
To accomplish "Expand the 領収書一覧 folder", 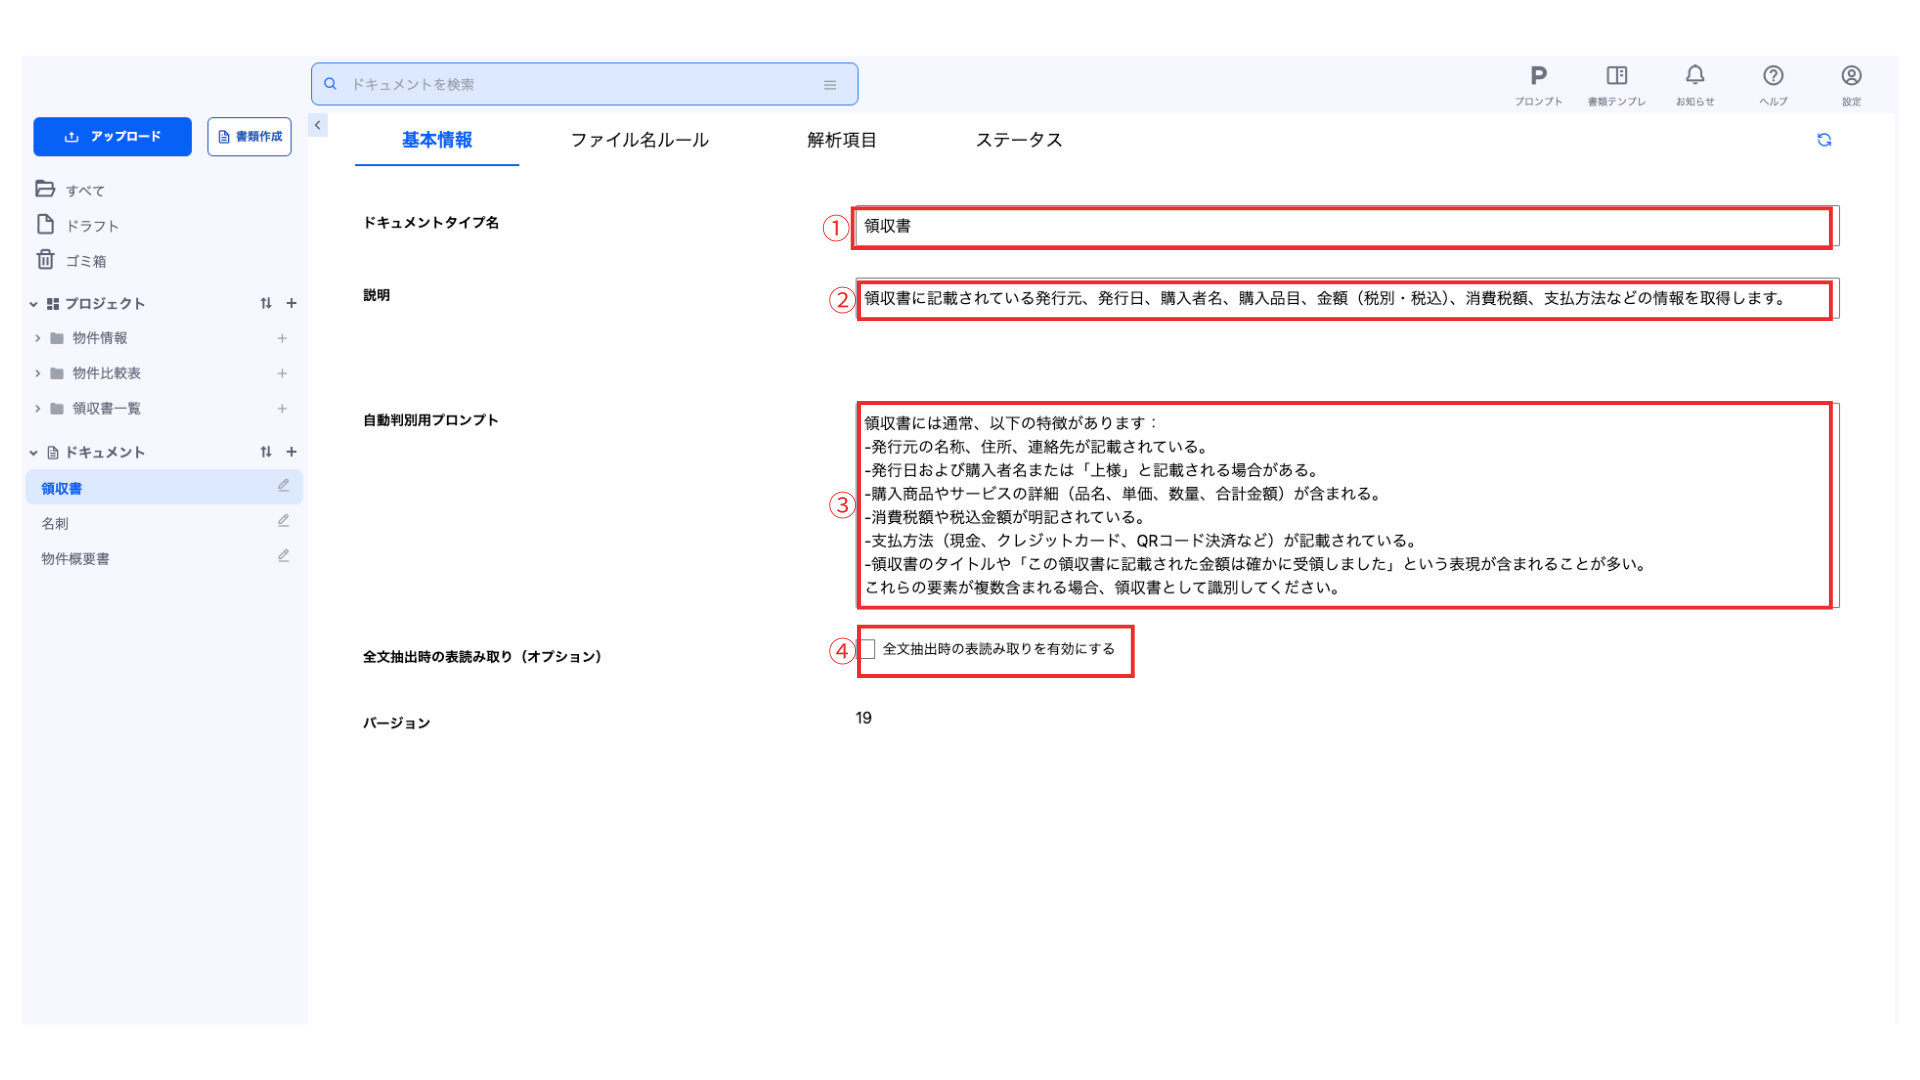I will point(38,408).
